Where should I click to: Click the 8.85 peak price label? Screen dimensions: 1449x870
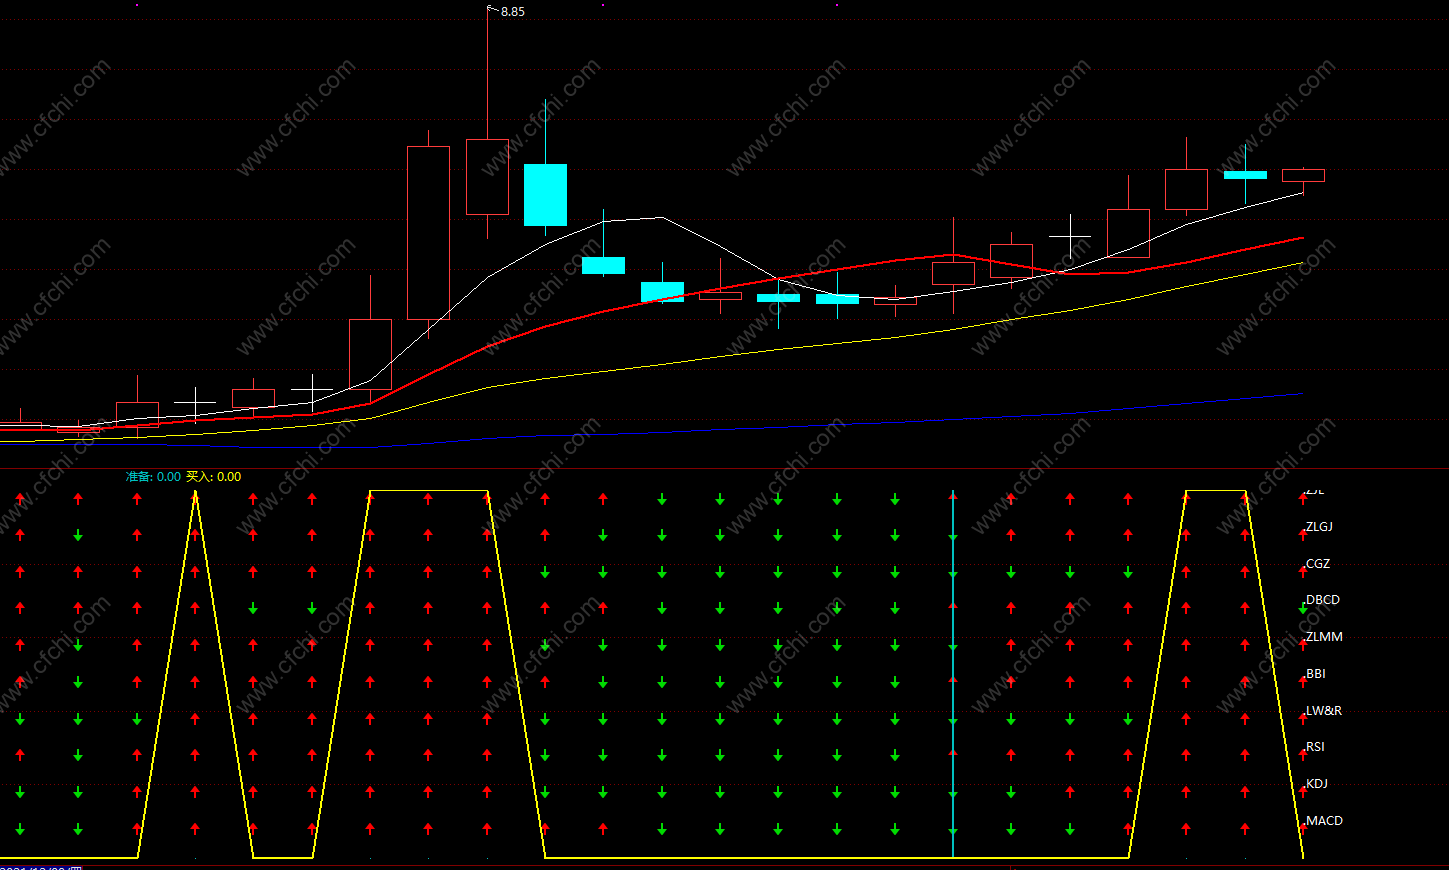(513, 12)
